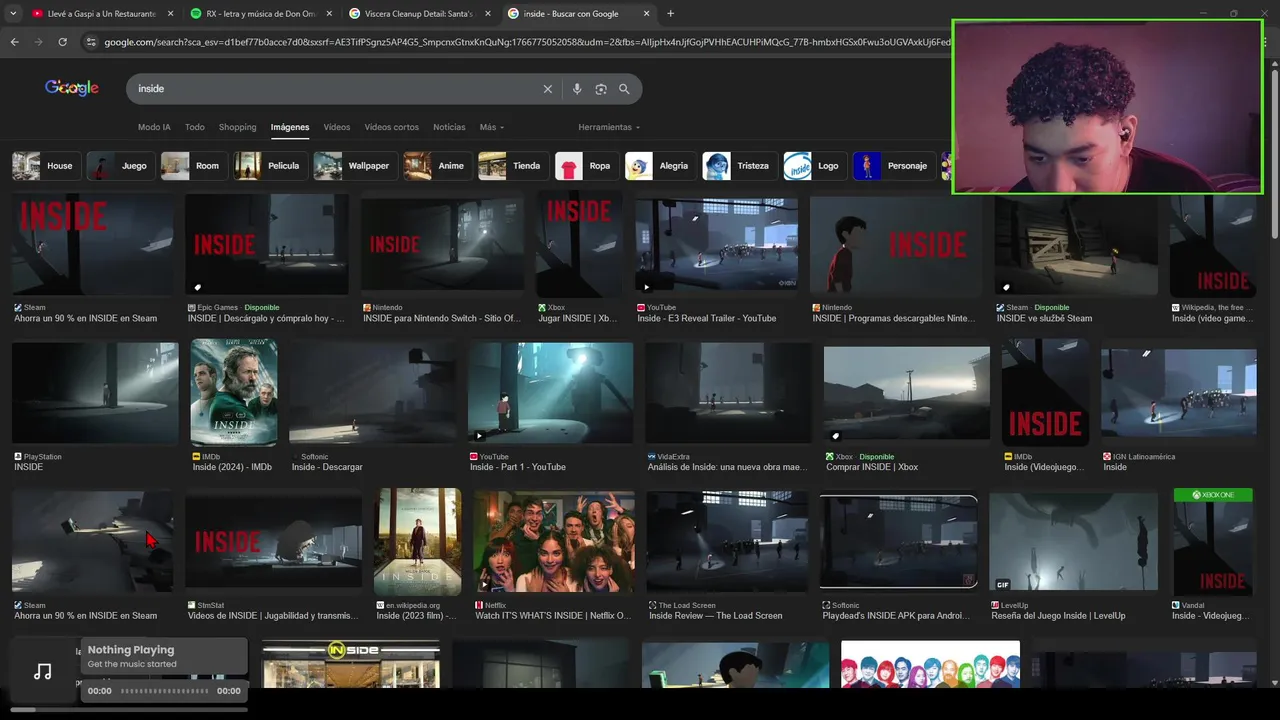This screenshot has height=720, width=1280.
Task: Filter images by 'Tienda' chip
Action: coord(513,166)
